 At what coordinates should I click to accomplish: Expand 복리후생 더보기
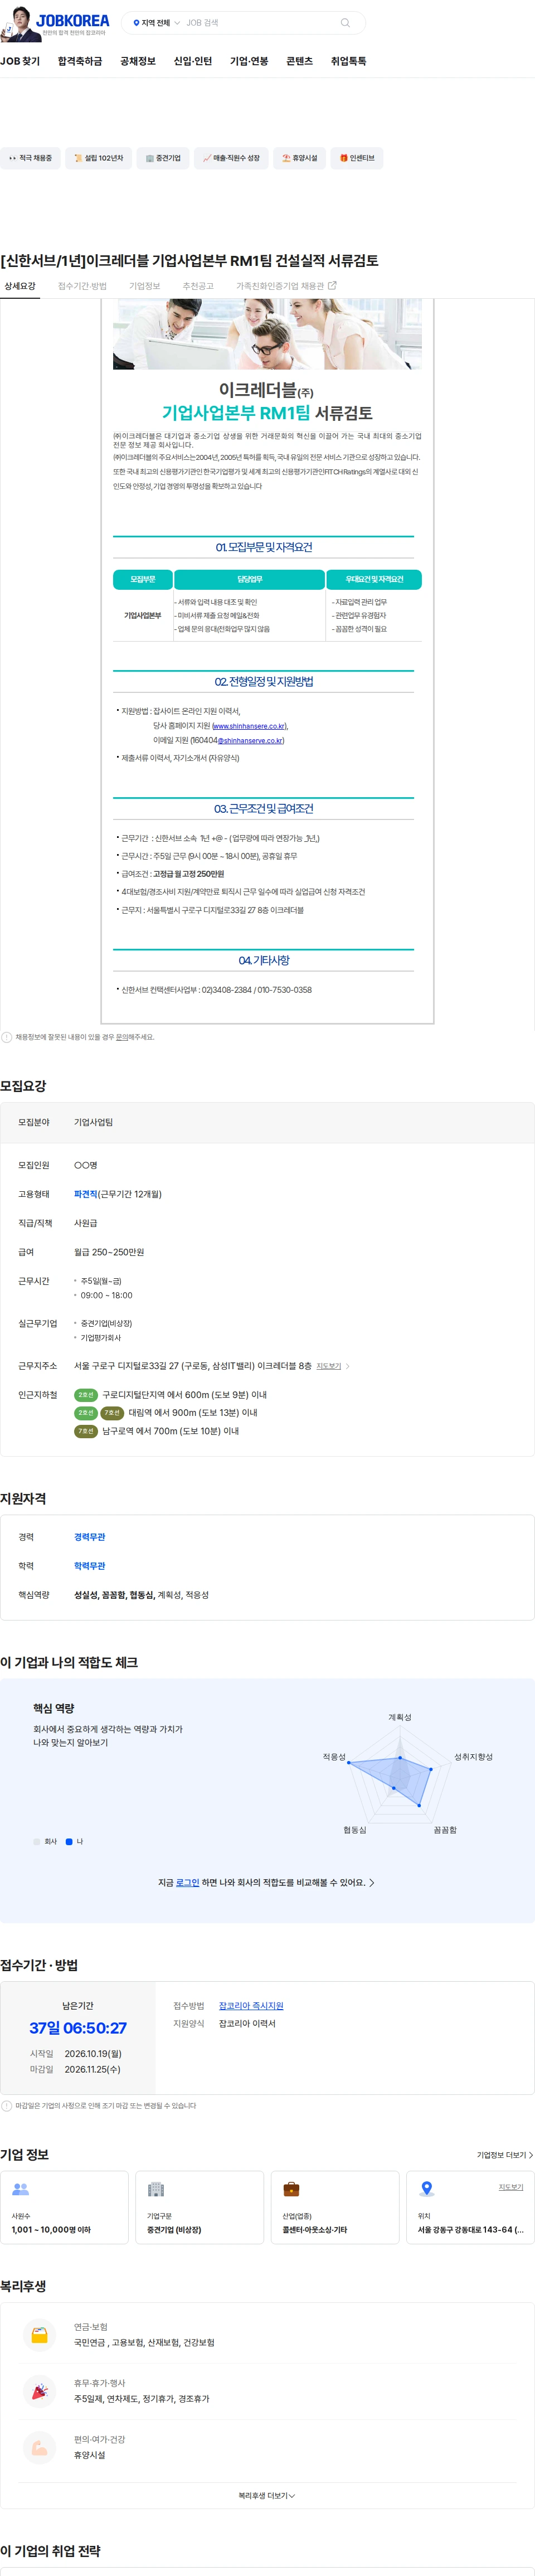click(x=266, y=2496)
